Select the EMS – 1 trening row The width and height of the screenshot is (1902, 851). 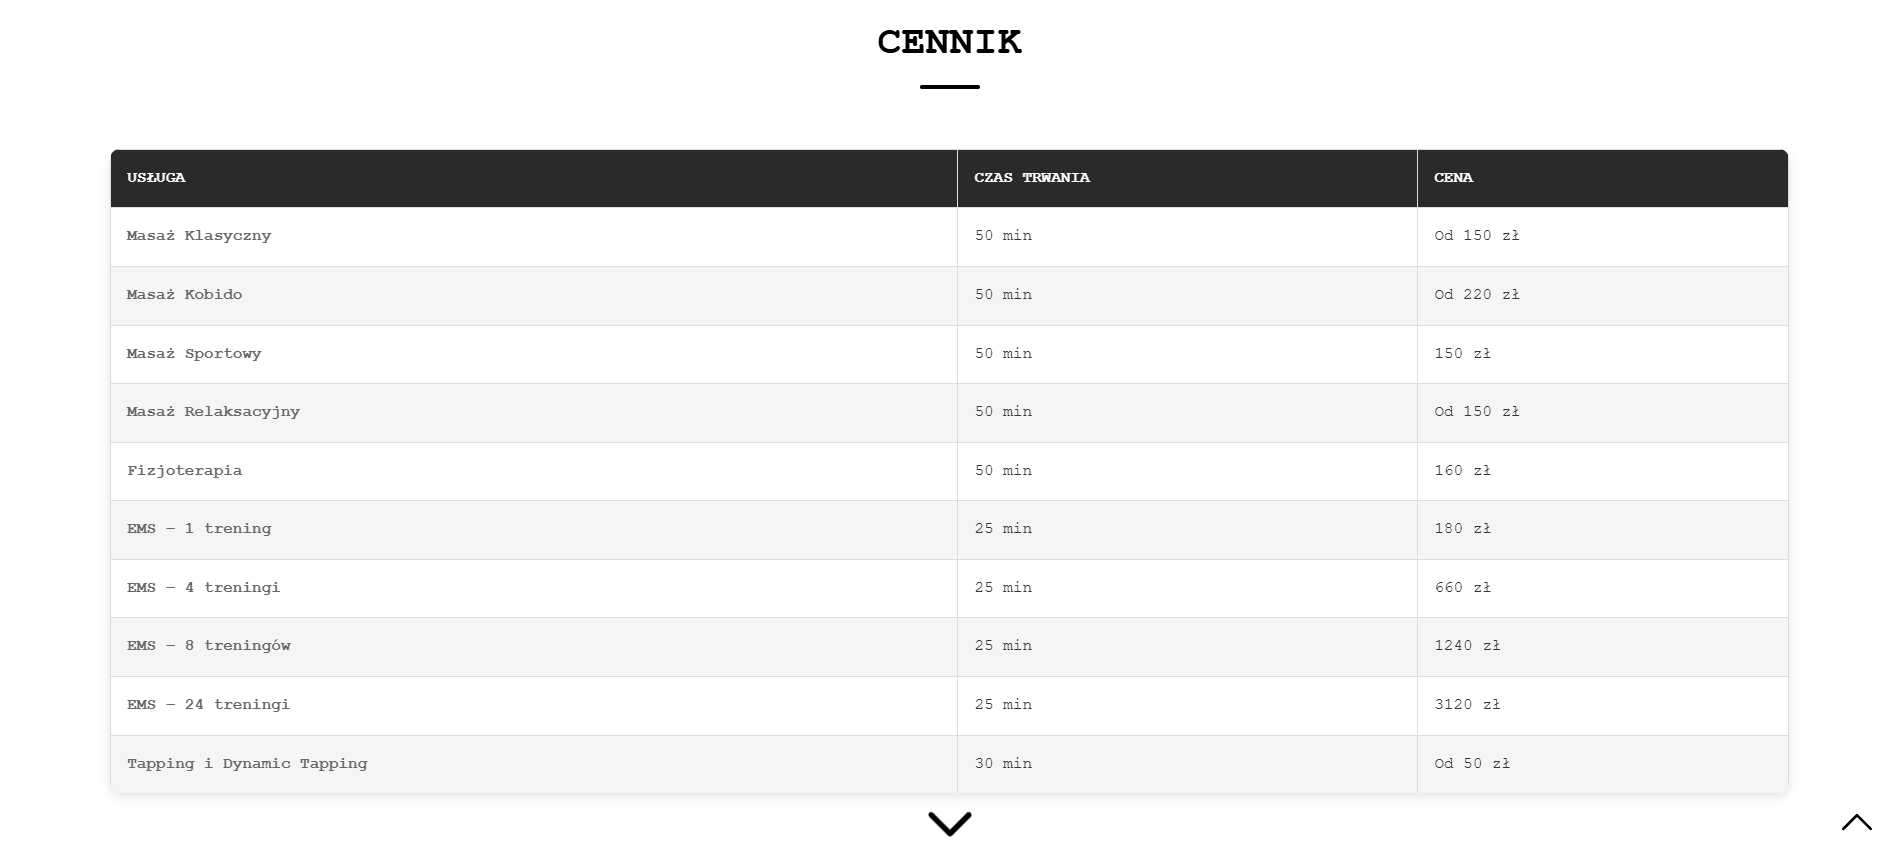[199, 529]
